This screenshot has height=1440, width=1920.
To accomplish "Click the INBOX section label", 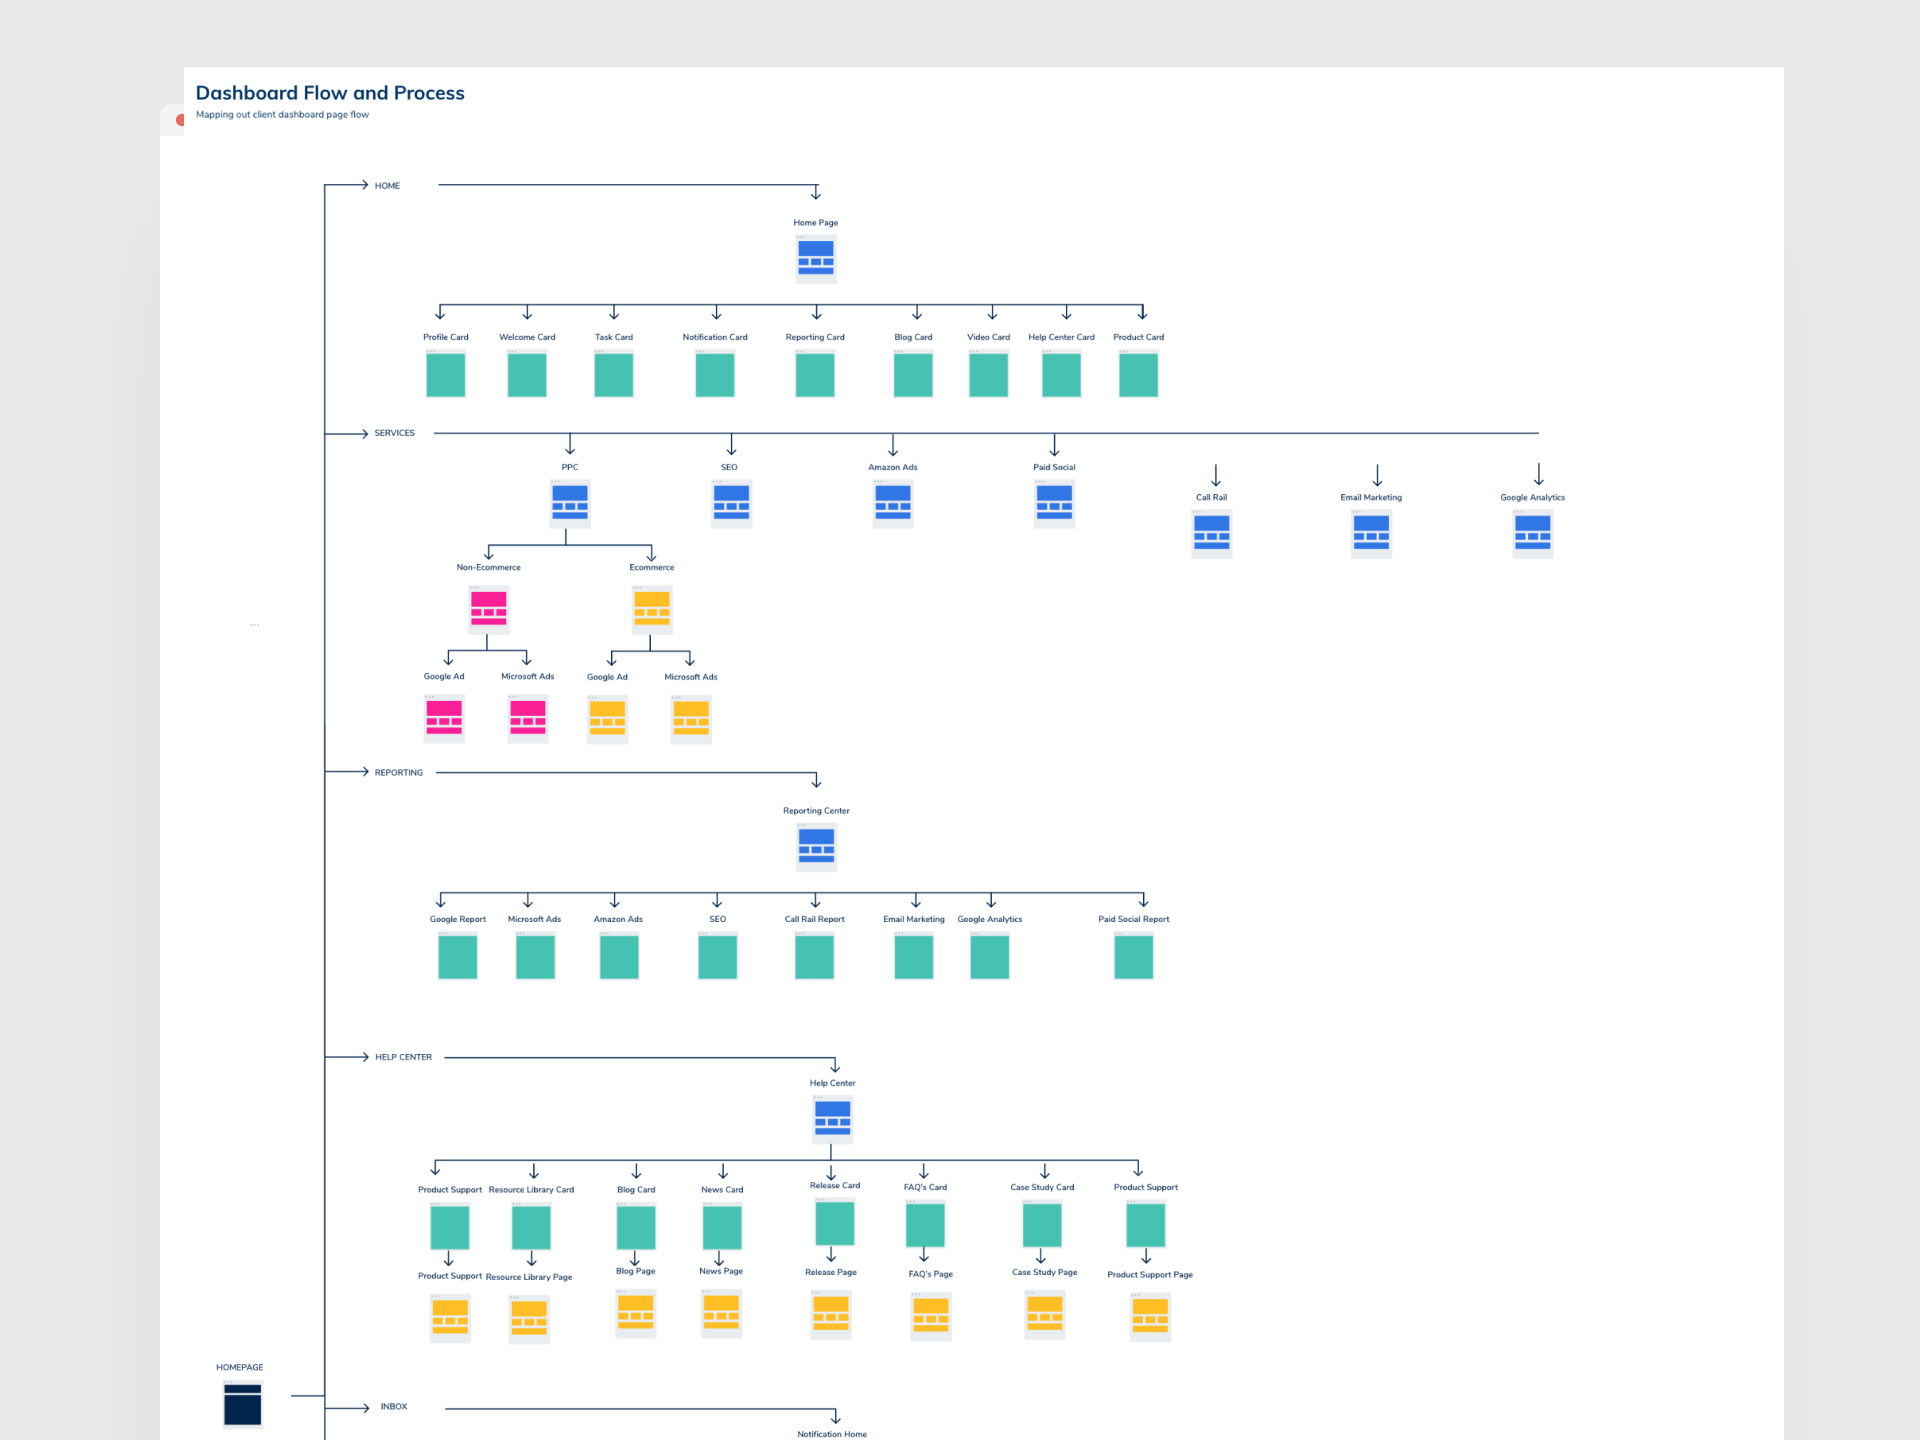I will pos(393,1407).
